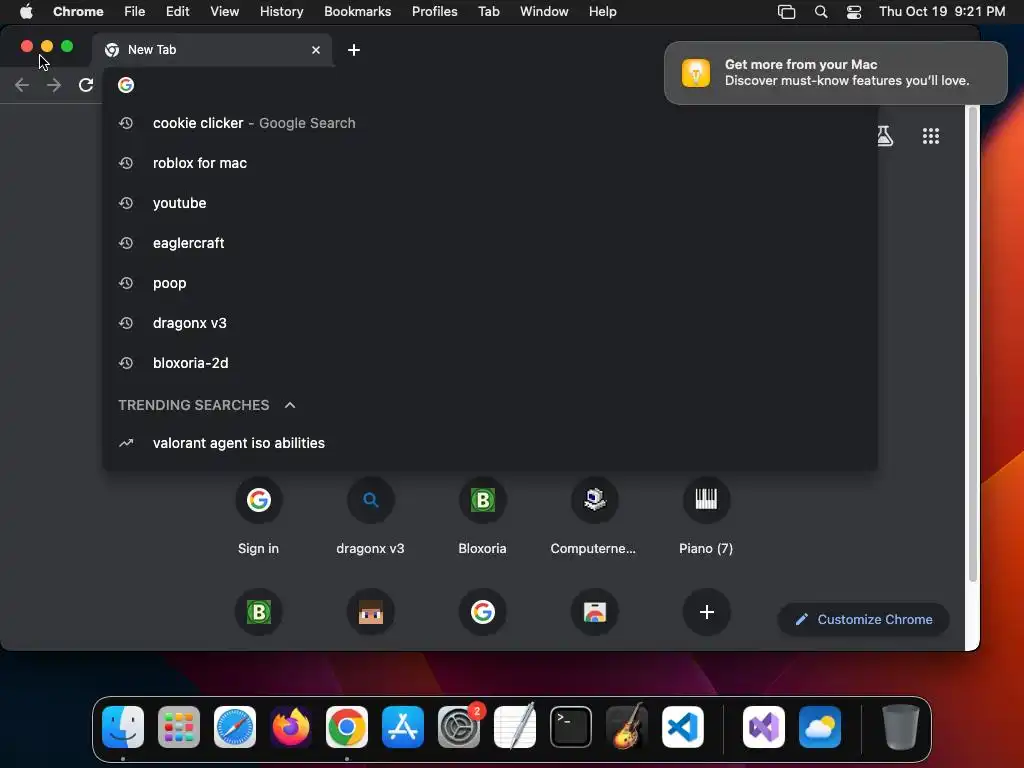Screen dimensions: 1024x768
Task: Pick the bloxoria-2d suggestion
Action: [x=490, y=363]
